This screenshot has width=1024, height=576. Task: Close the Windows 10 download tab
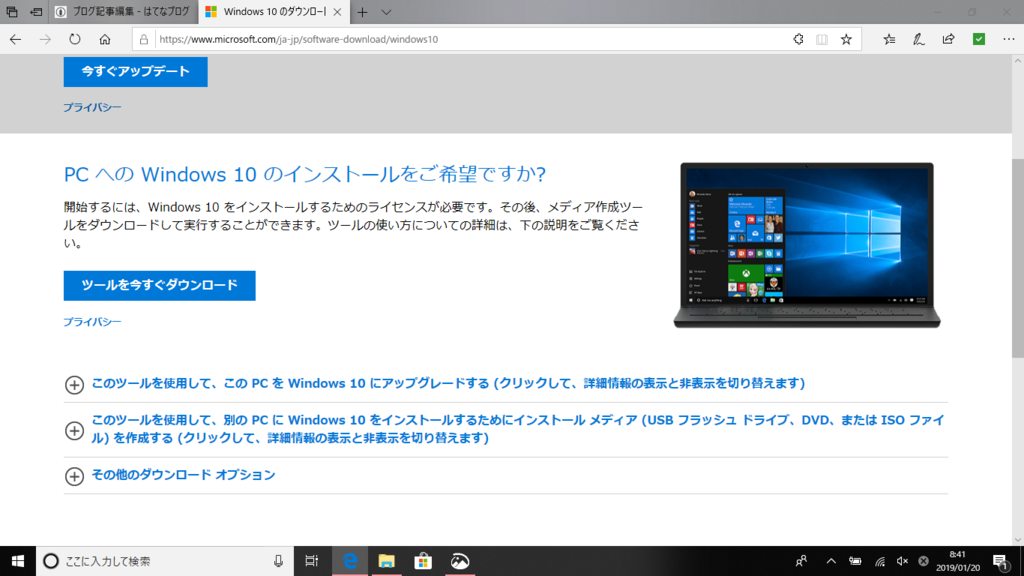[337, 12]
